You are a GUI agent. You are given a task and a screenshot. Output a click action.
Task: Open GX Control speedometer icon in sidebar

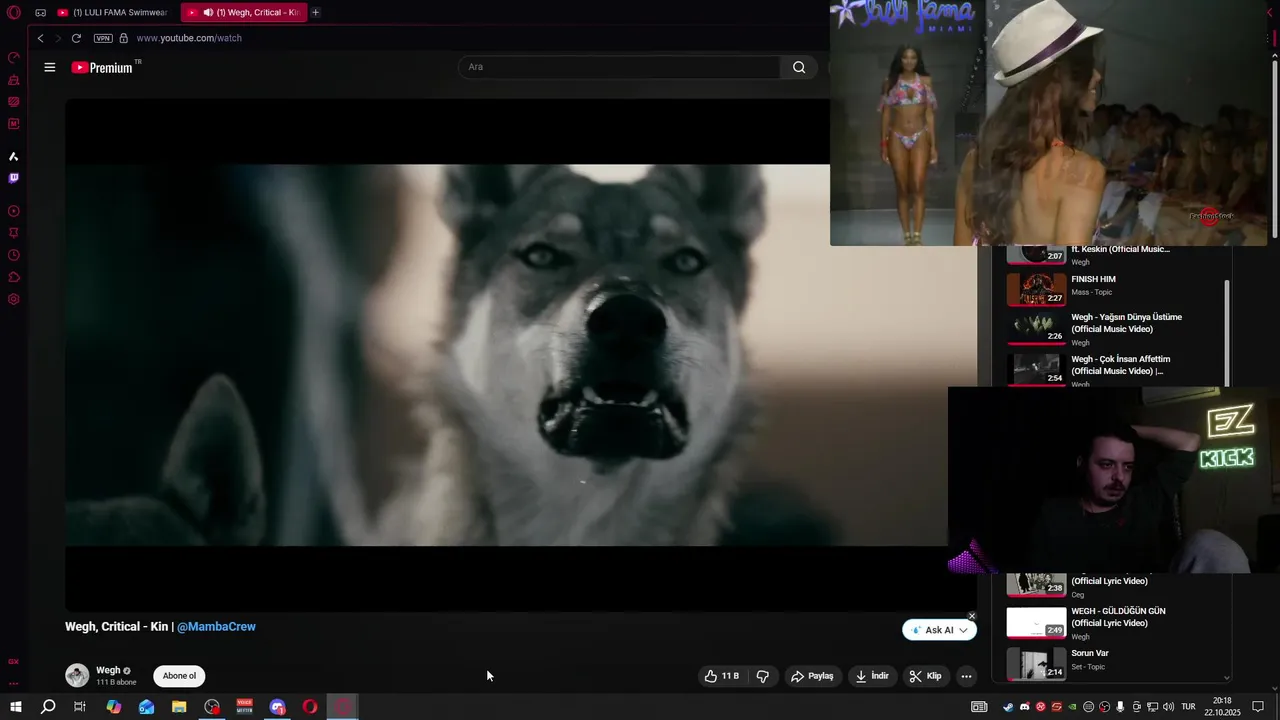[14, 57]
